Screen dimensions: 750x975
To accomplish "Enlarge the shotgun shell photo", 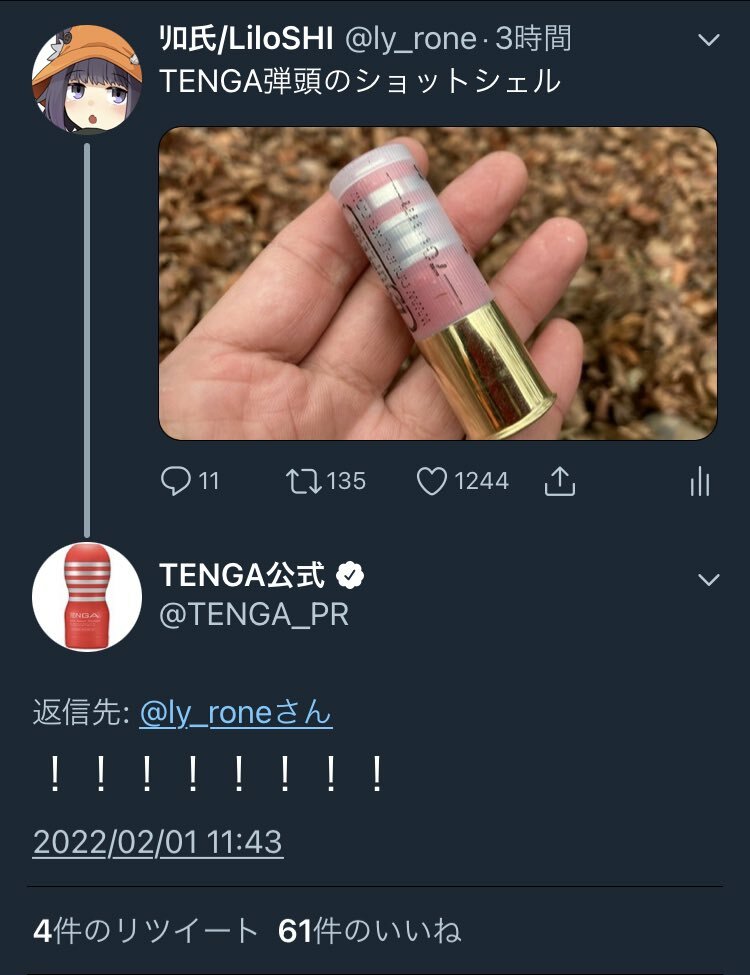I will coord(438,284).
